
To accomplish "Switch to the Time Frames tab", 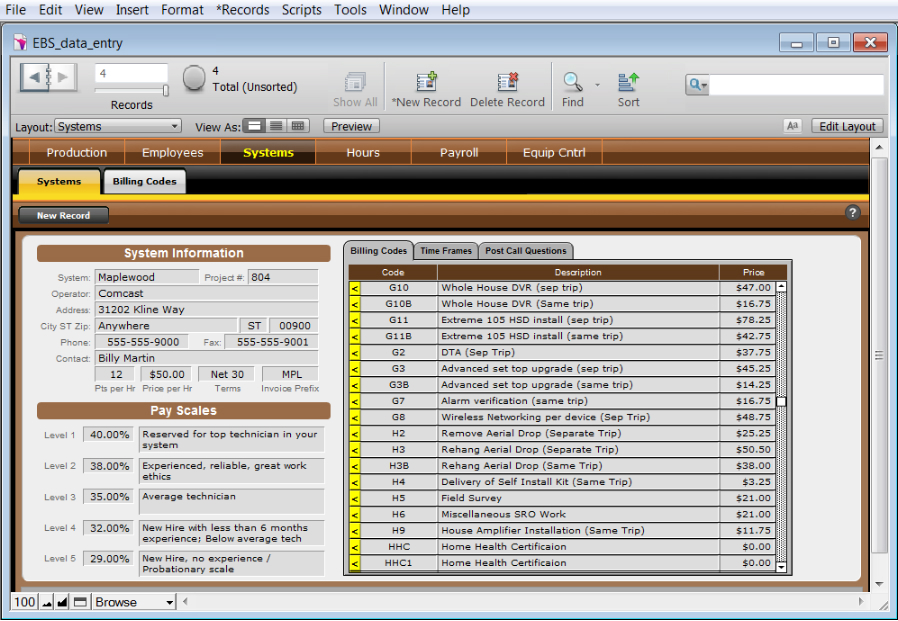I will tap(445, 251).
